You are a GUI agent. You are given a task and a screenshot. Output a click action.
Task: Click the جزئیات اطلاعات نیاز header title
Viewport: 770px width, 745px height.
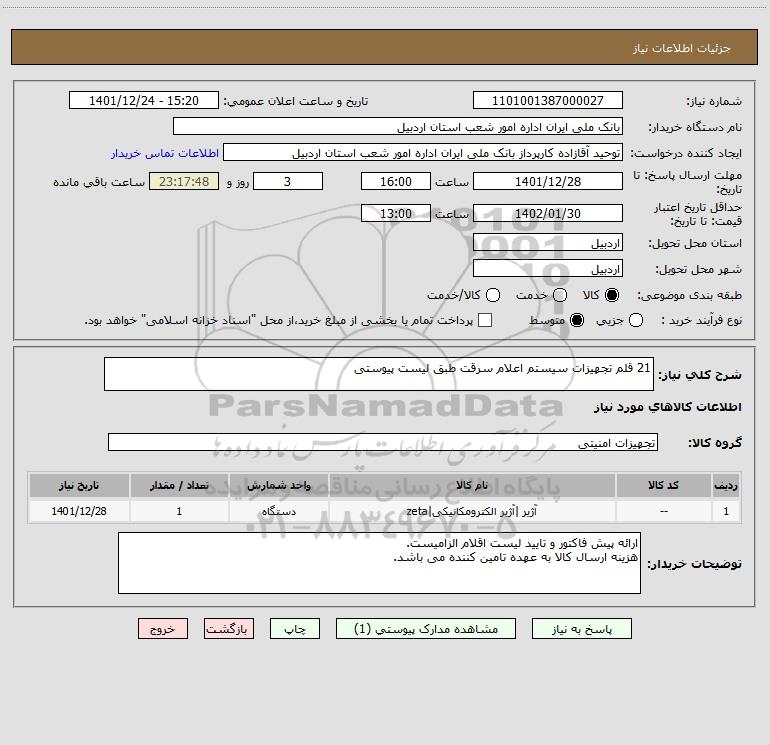click(x=681, y=48)
